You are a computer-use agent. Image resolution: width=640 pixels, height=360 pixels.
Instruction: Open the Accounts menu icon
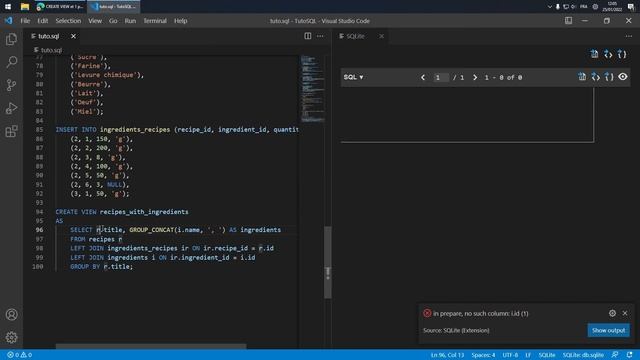[x=11, y=315]
